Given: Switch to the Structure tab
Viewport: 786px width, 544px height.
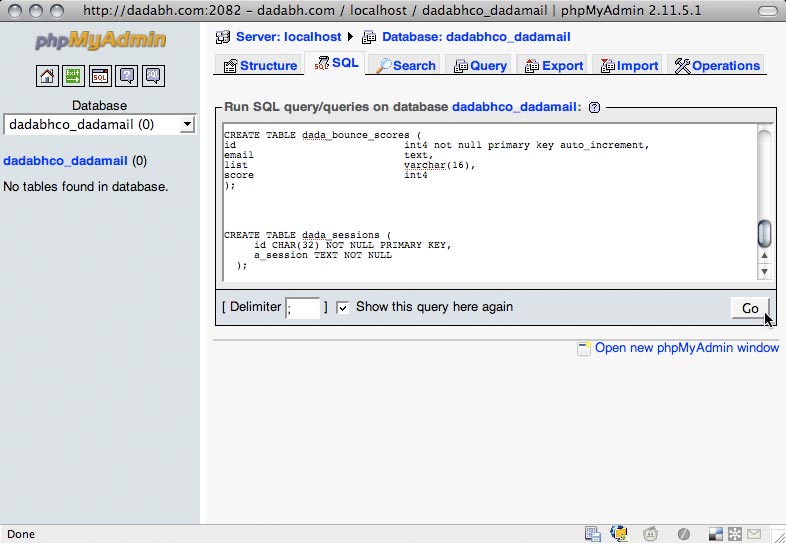Looking at the screenshot, I should [260, 66].
